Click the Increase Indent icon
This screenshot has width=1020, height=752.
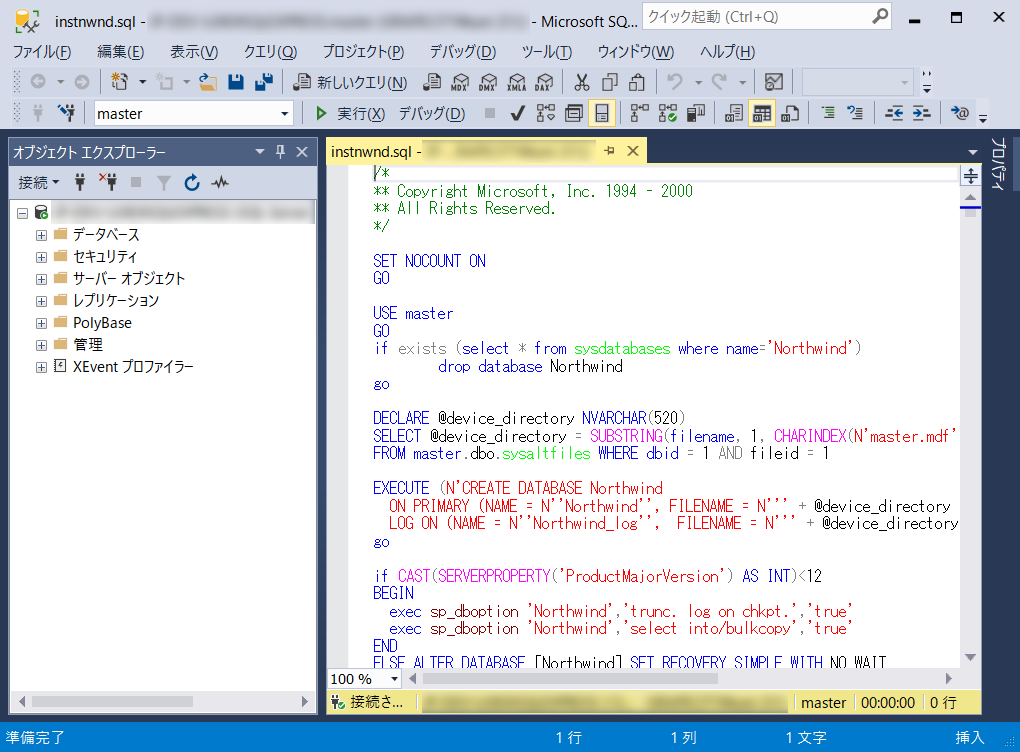(921, 114)
